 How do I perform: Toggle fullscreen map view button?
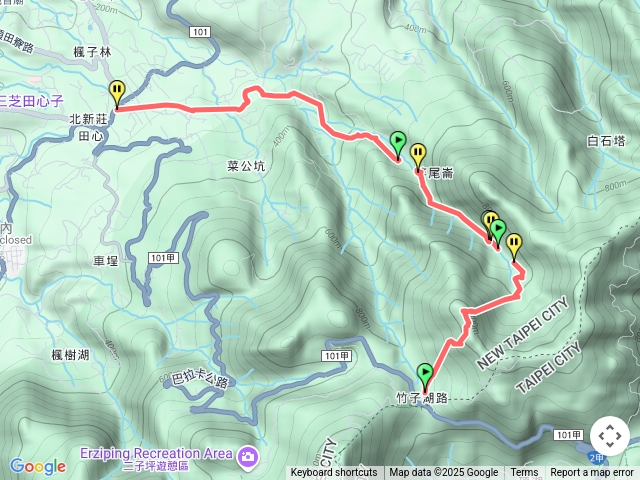pyautogui.click(x=610, y=436)
